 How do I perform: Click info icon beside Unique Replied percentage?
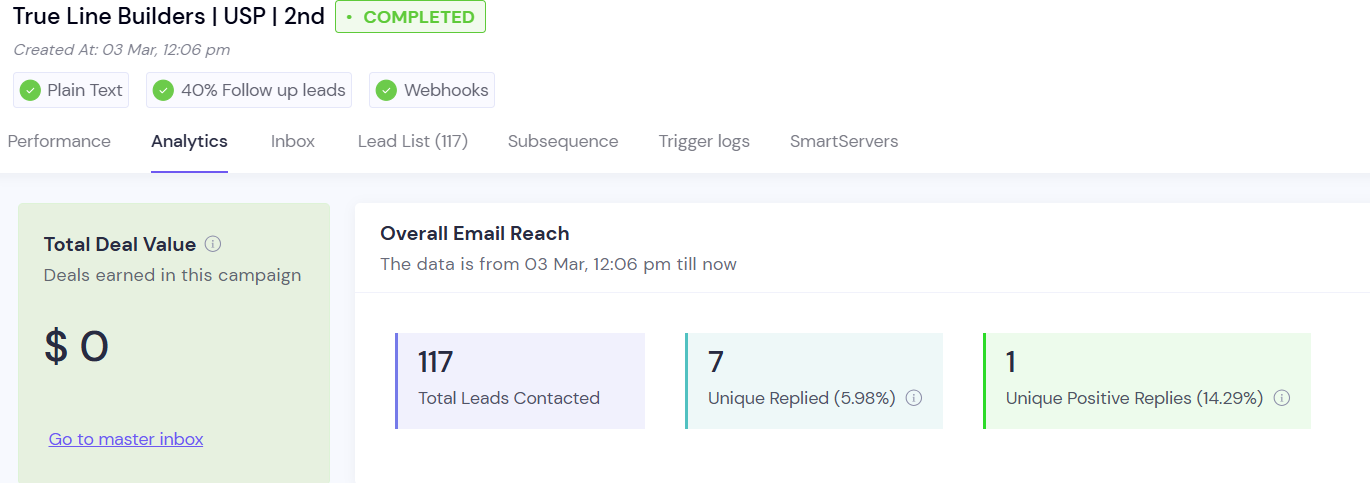913,398
